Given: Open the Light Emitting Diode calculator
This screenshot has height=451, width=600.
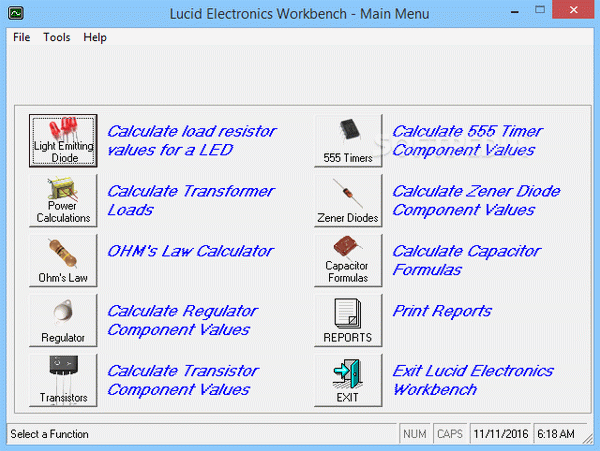Looking at the screenshot, I should coord(63,140).
